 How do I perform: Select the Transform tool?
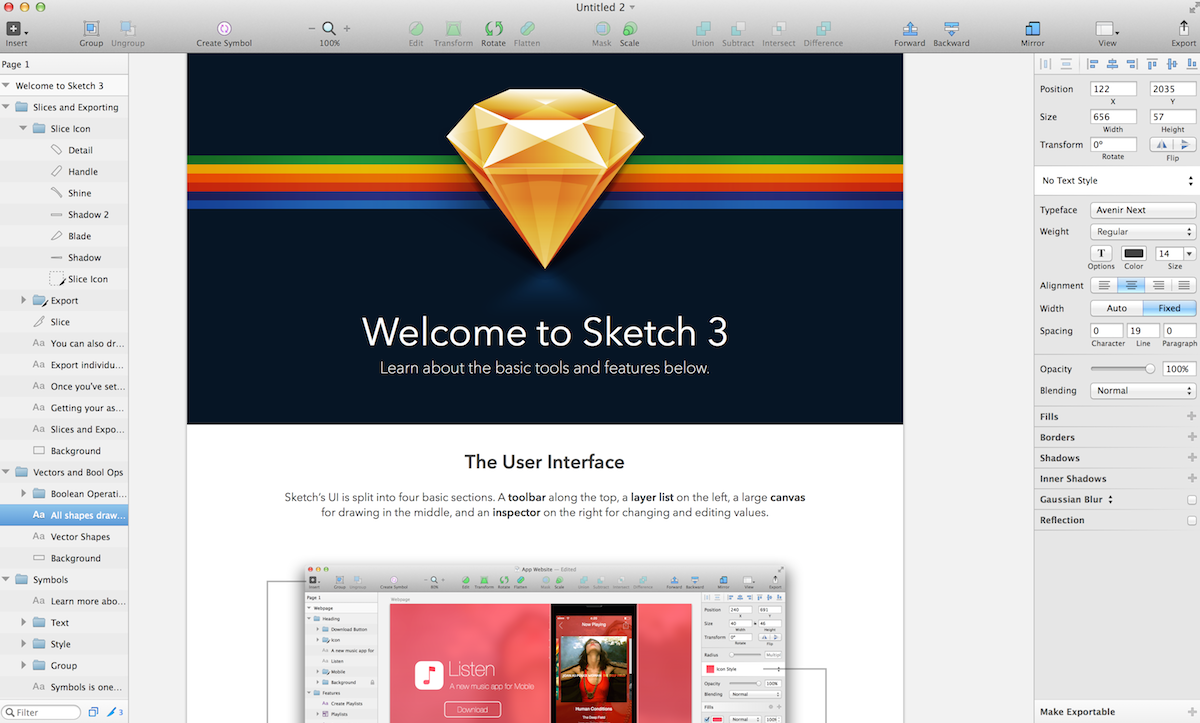click(453, 29)
